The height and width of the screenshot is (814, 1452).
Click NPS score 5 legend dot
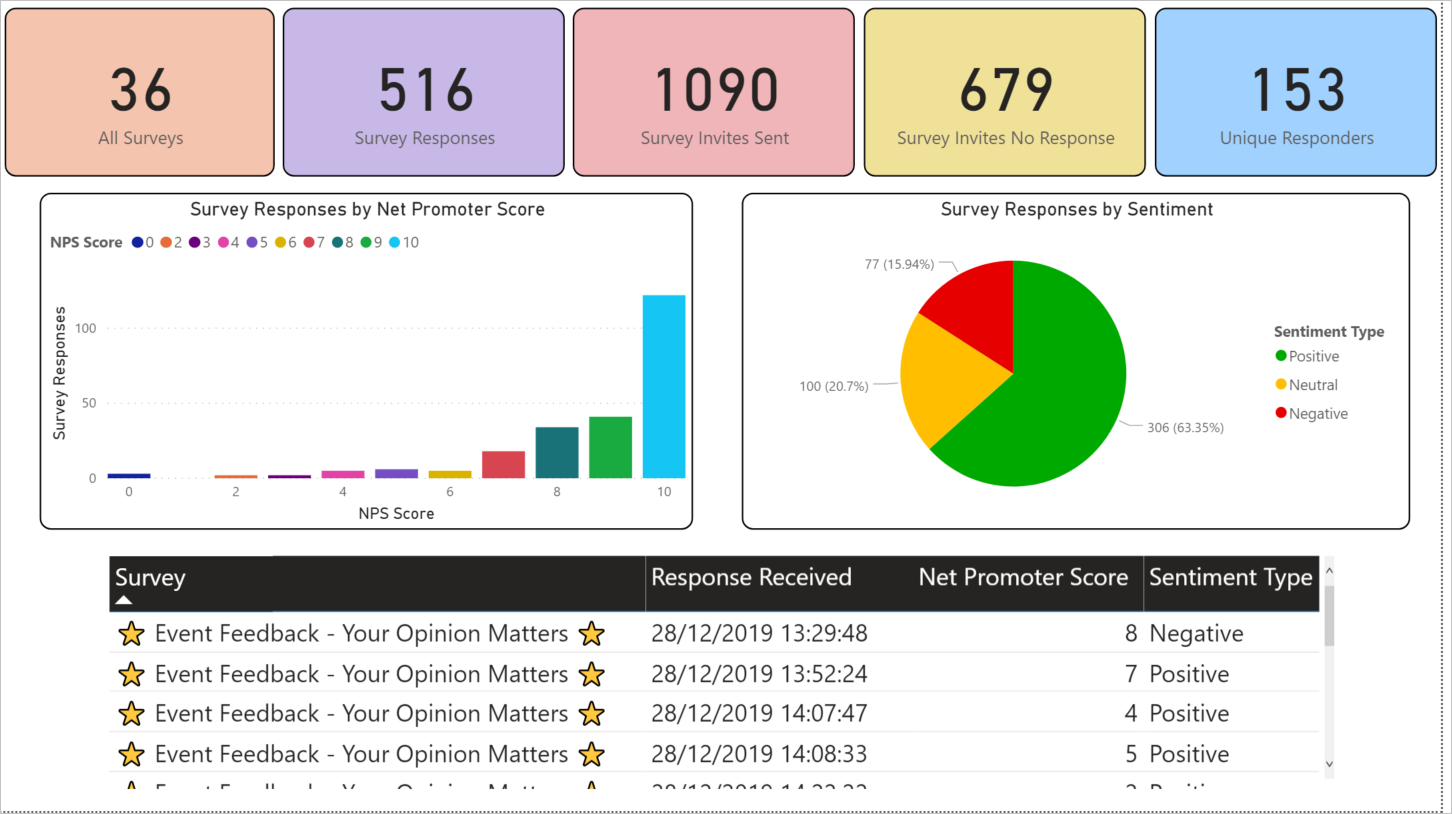pos(252,242)
